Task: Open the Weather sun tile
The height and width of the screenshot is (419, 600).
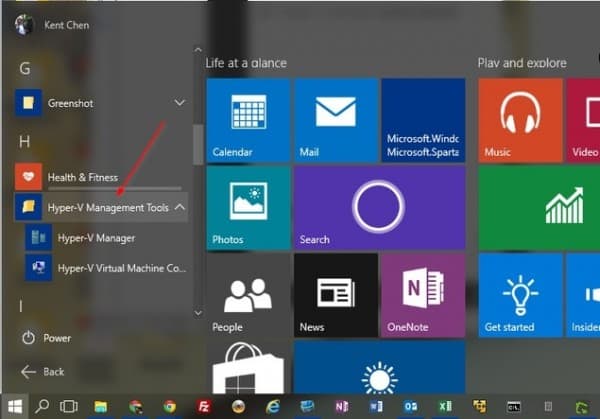Action: [x=380, y=367]
